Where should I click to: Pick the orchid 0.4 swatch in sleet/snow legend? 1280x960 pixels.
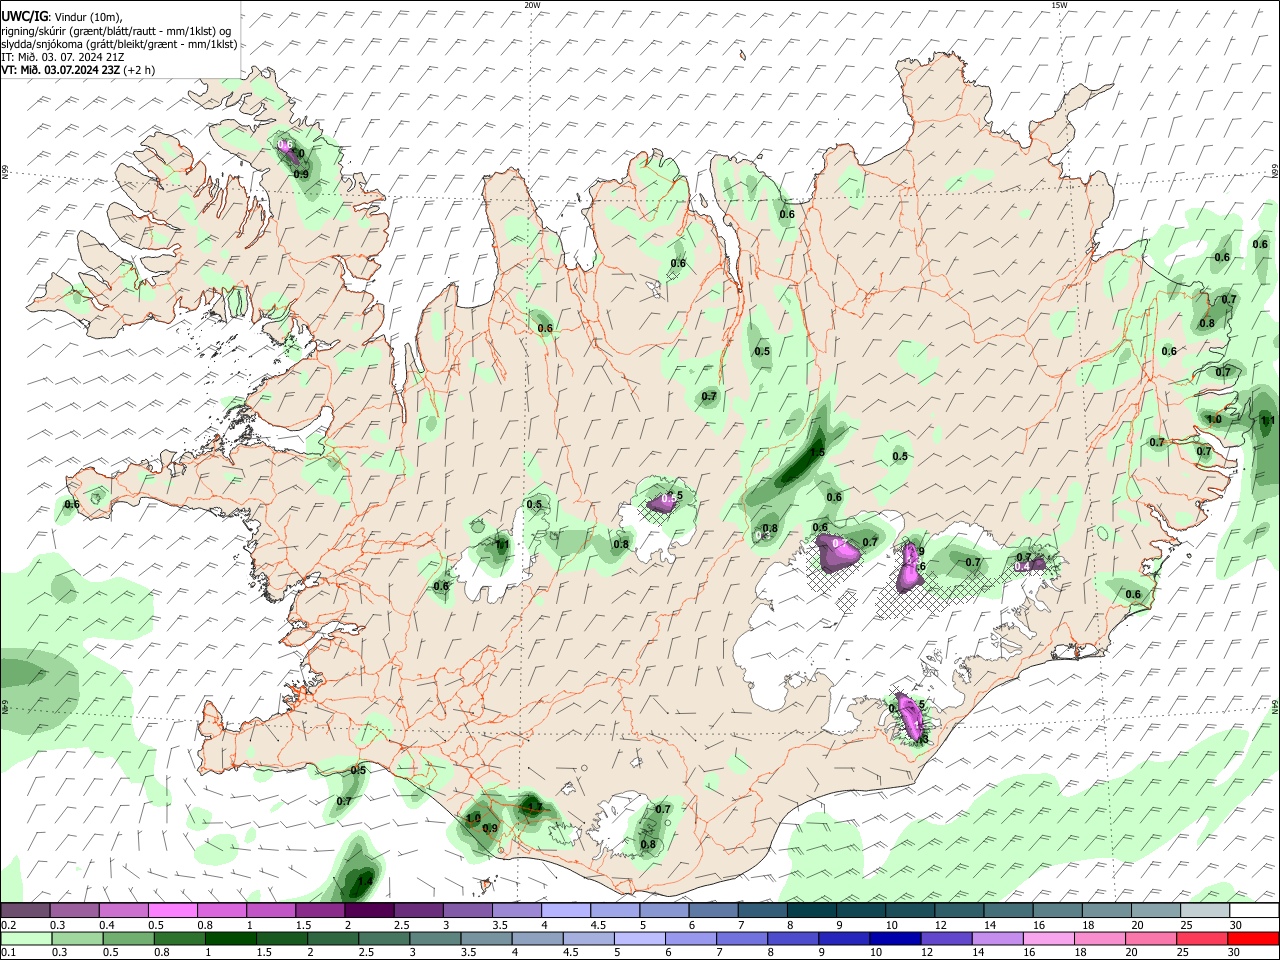pyautogui.click(x=123, y=910)
